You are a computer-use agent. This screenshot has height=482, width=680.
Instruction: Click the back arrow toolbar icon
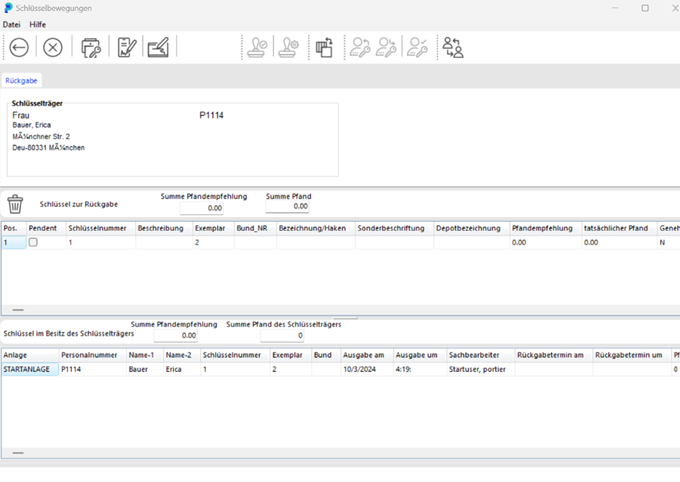(19, 47)
